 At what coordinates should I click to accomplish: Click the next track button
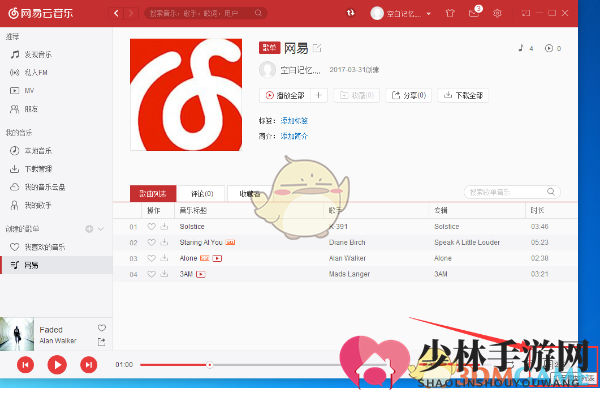tap(88, 365)
